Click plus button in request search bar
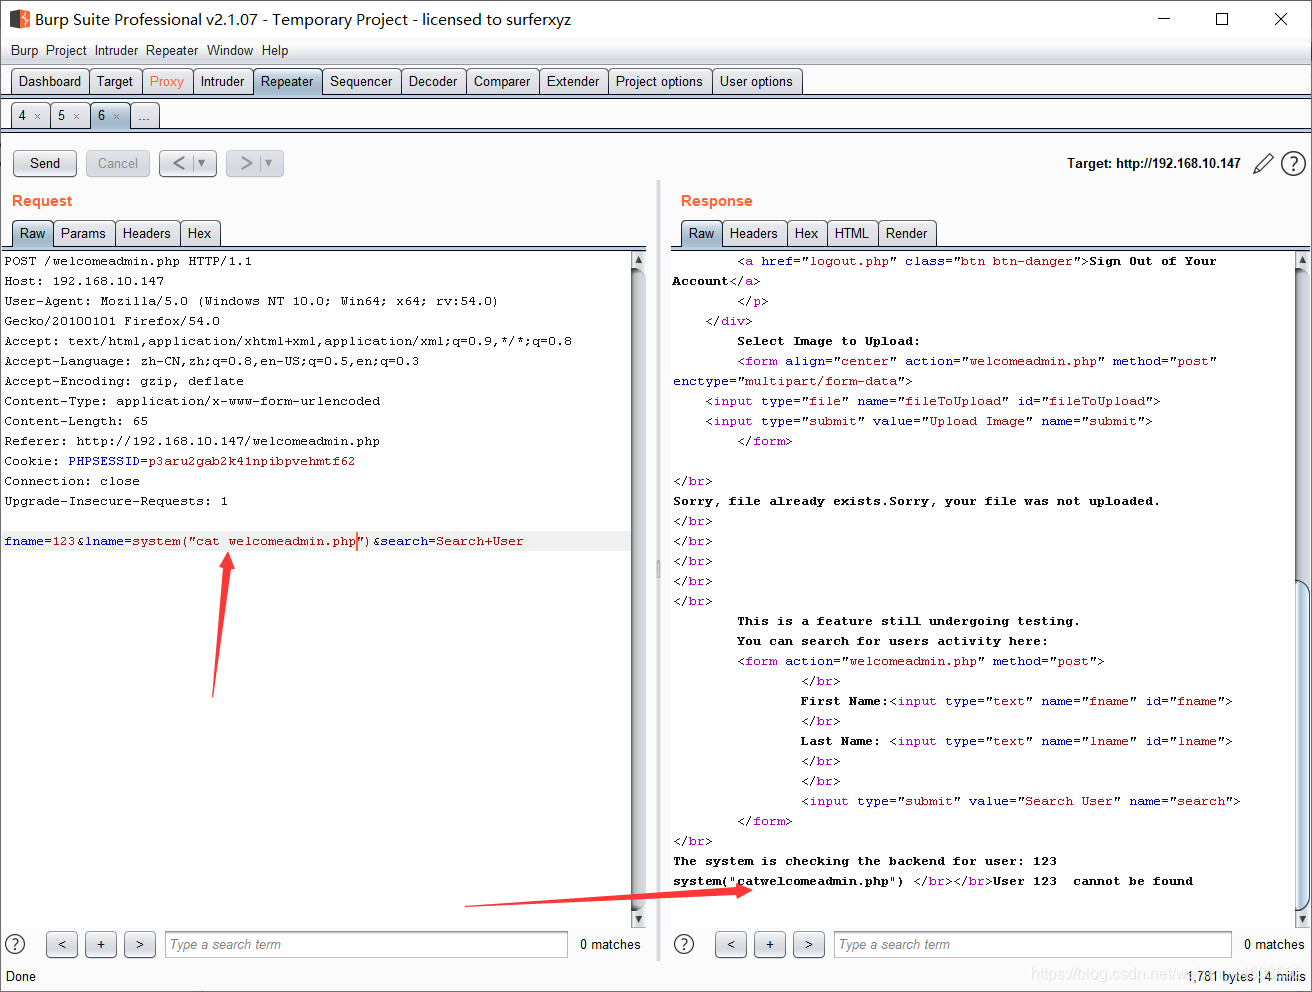Viewport: 1312px width, 992px height. click(x=101, y=944)
